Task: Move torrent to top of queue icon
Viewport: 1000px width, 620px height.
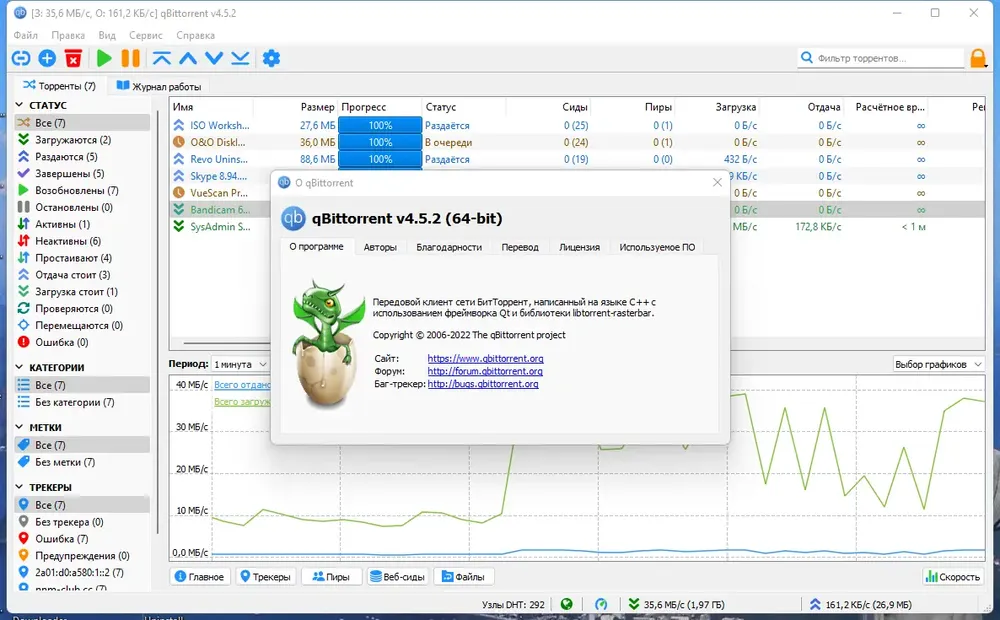Action: tap(161, 59)
